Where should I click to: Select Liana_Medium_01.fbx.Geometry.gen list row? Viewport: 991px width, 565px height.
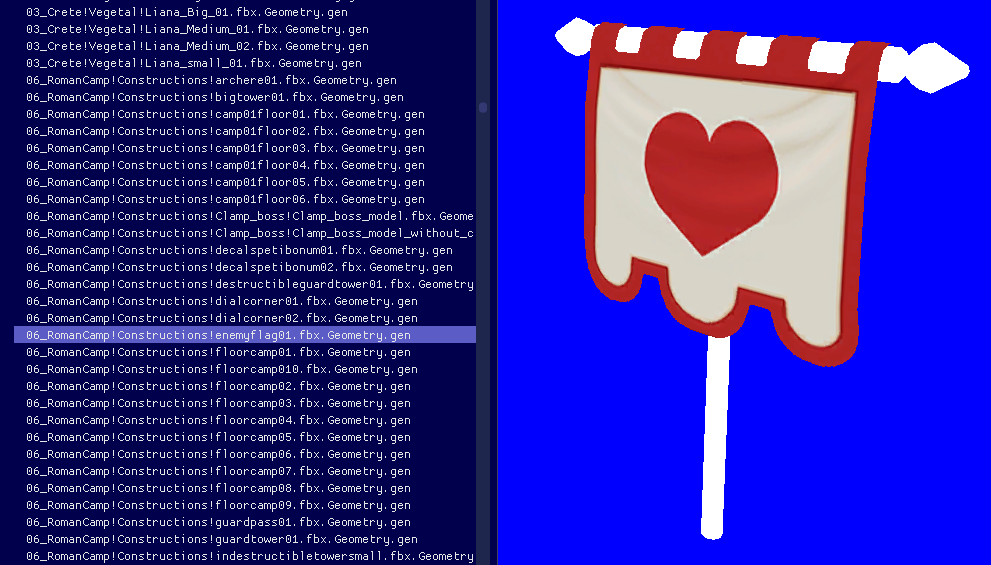click(245, 29)
